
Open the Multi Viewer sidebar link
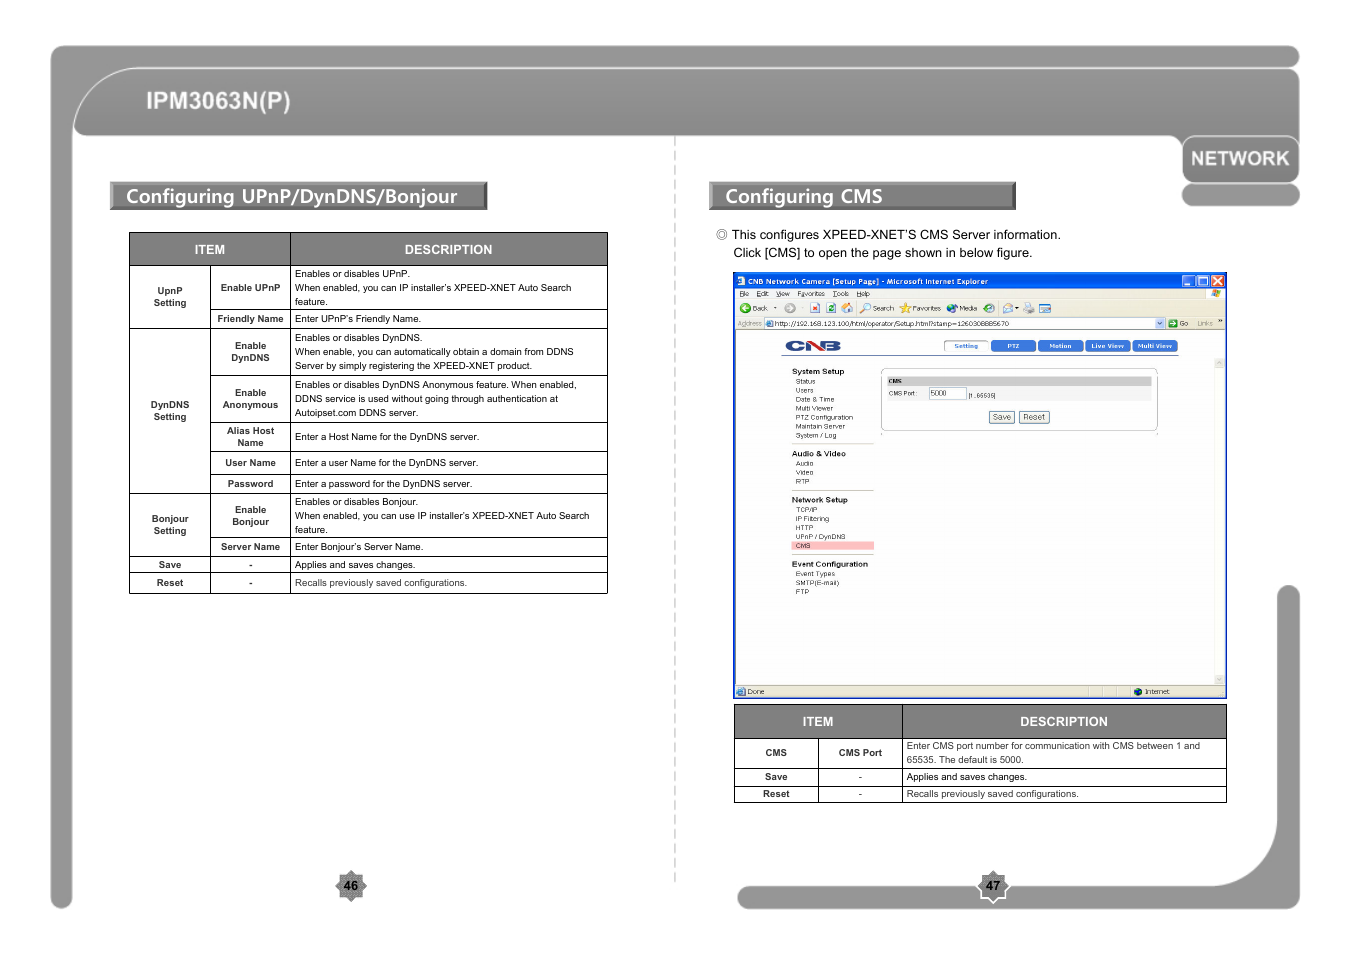coord(814,408)
